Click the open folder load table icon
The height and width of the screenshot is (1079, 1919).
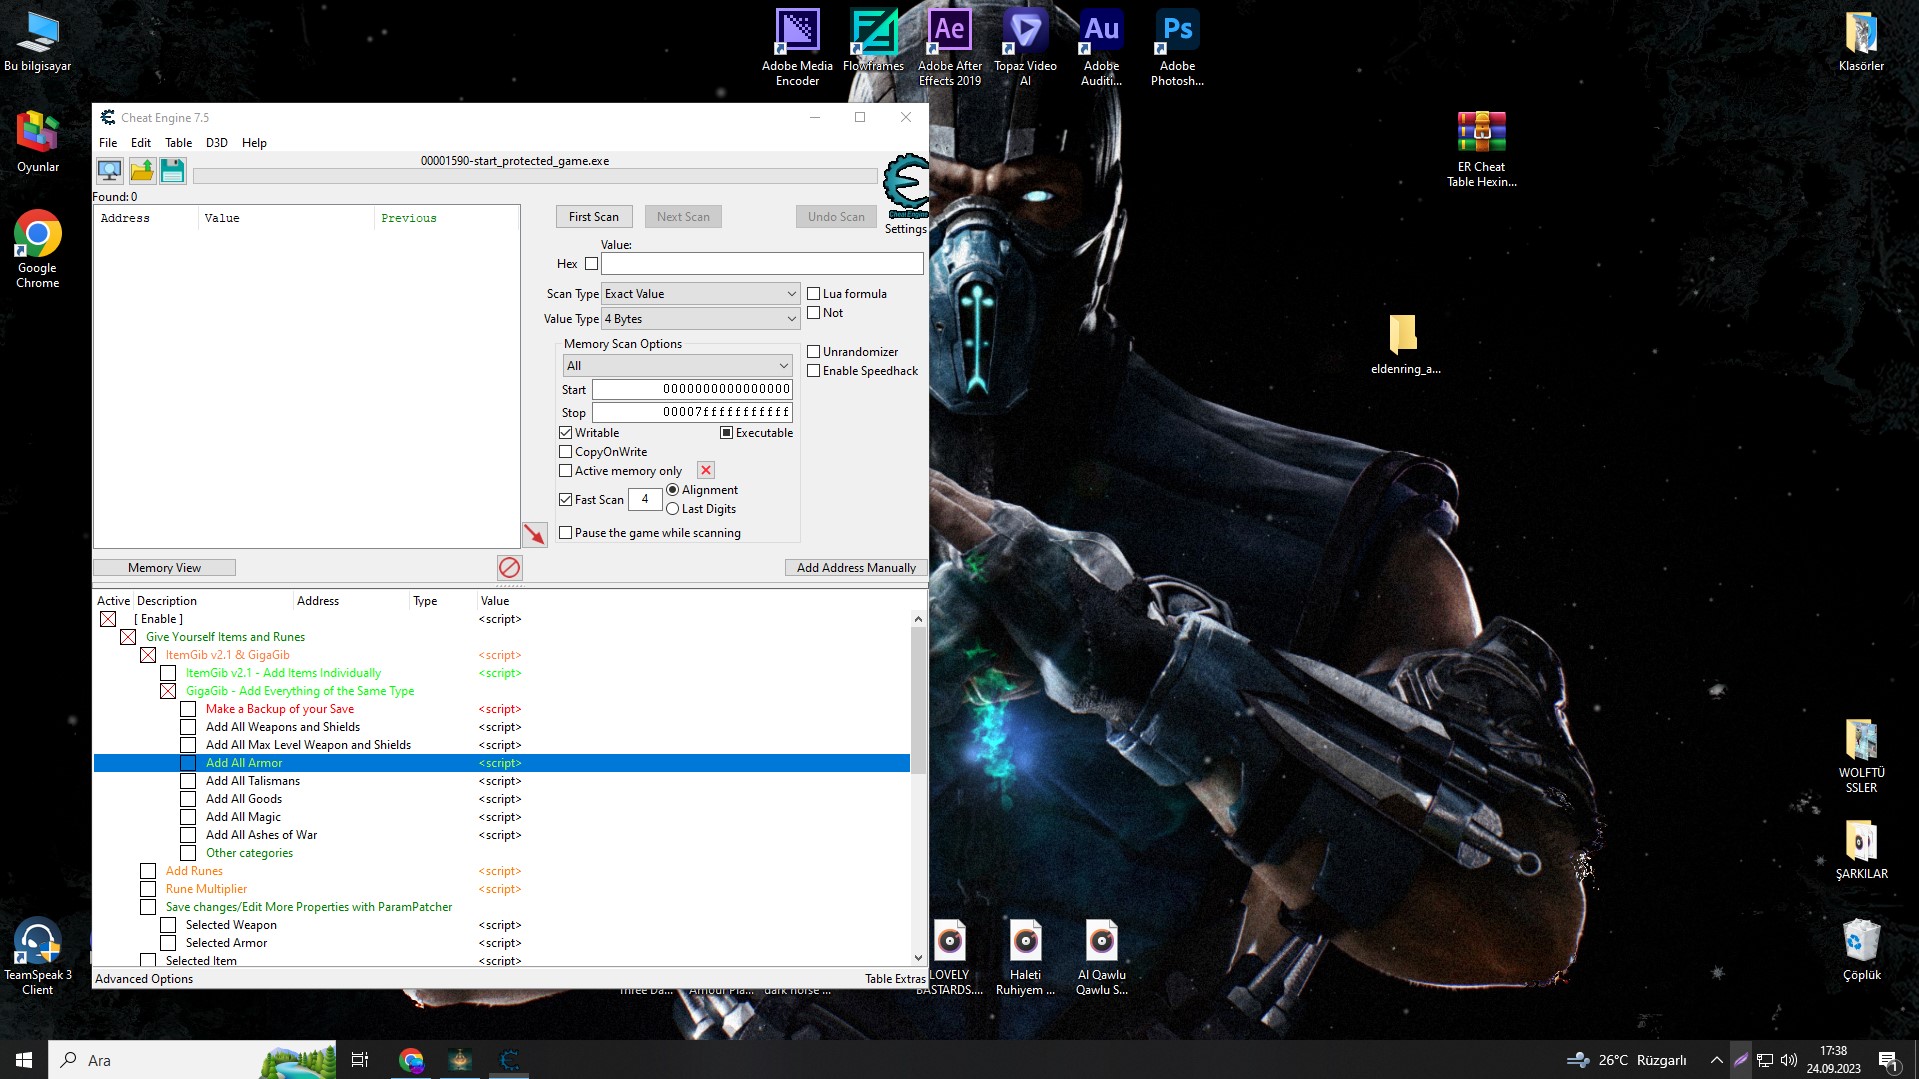coord(142,171)
